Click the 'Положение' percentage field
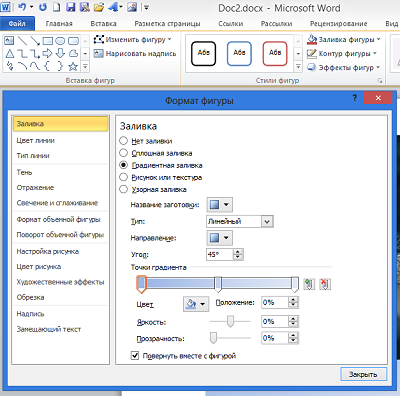Screen dimensions: 400x396 coord(275,303)
